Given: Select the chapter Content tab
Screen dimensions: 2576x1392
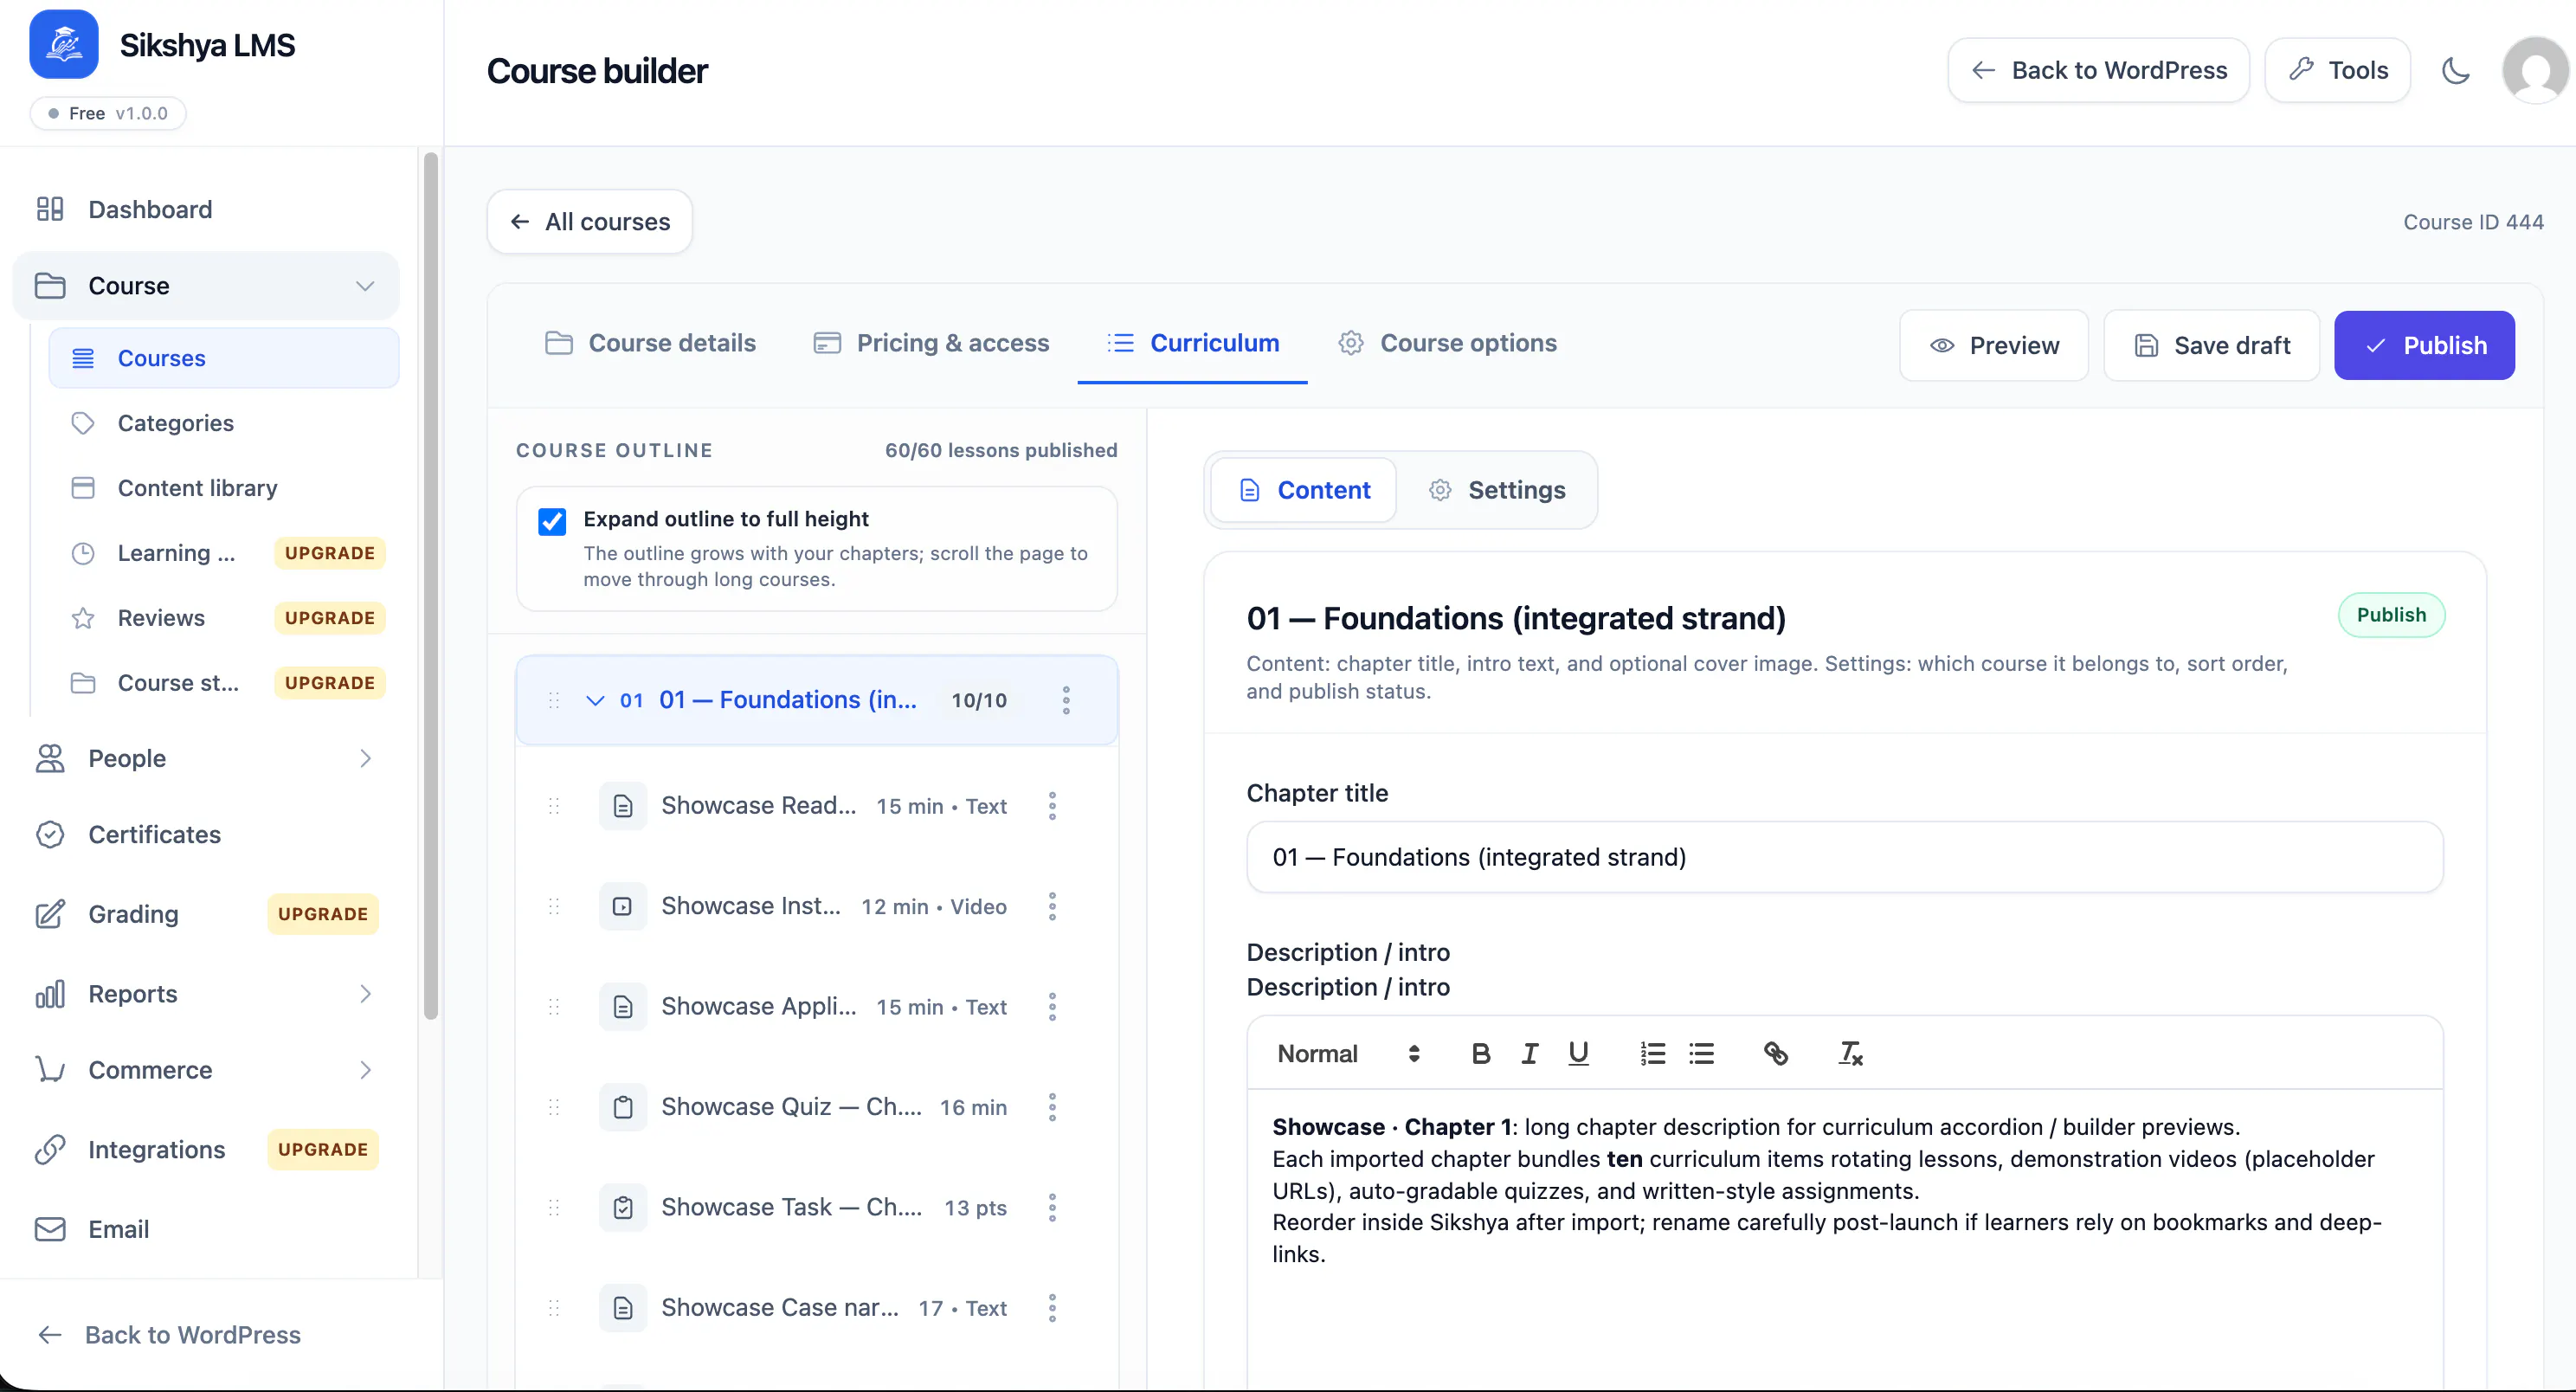Looking at the screenshot, I should coord(1303,490).
